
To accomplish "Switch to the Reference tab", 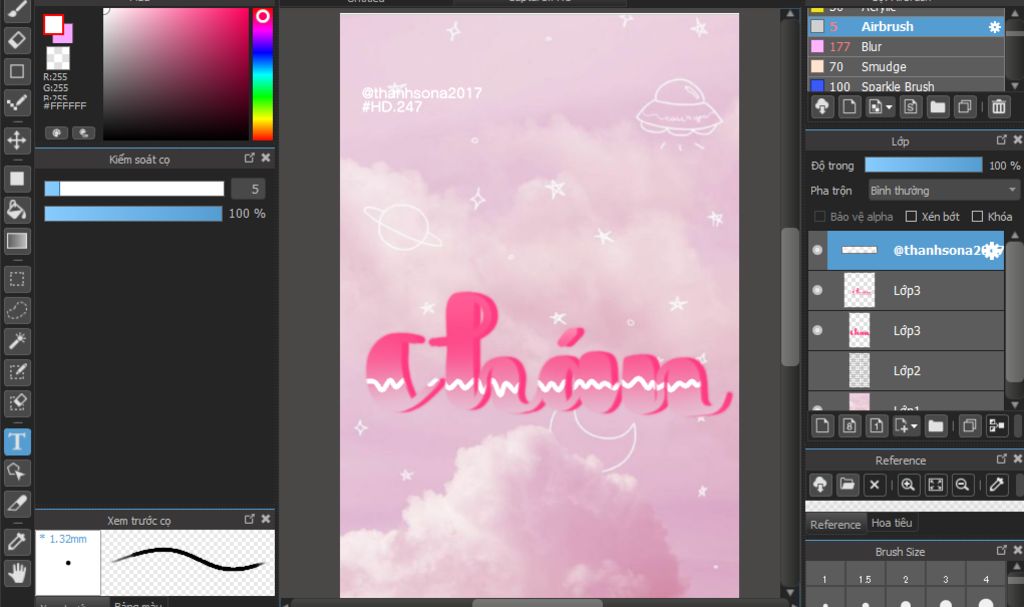I will point(835,524).
